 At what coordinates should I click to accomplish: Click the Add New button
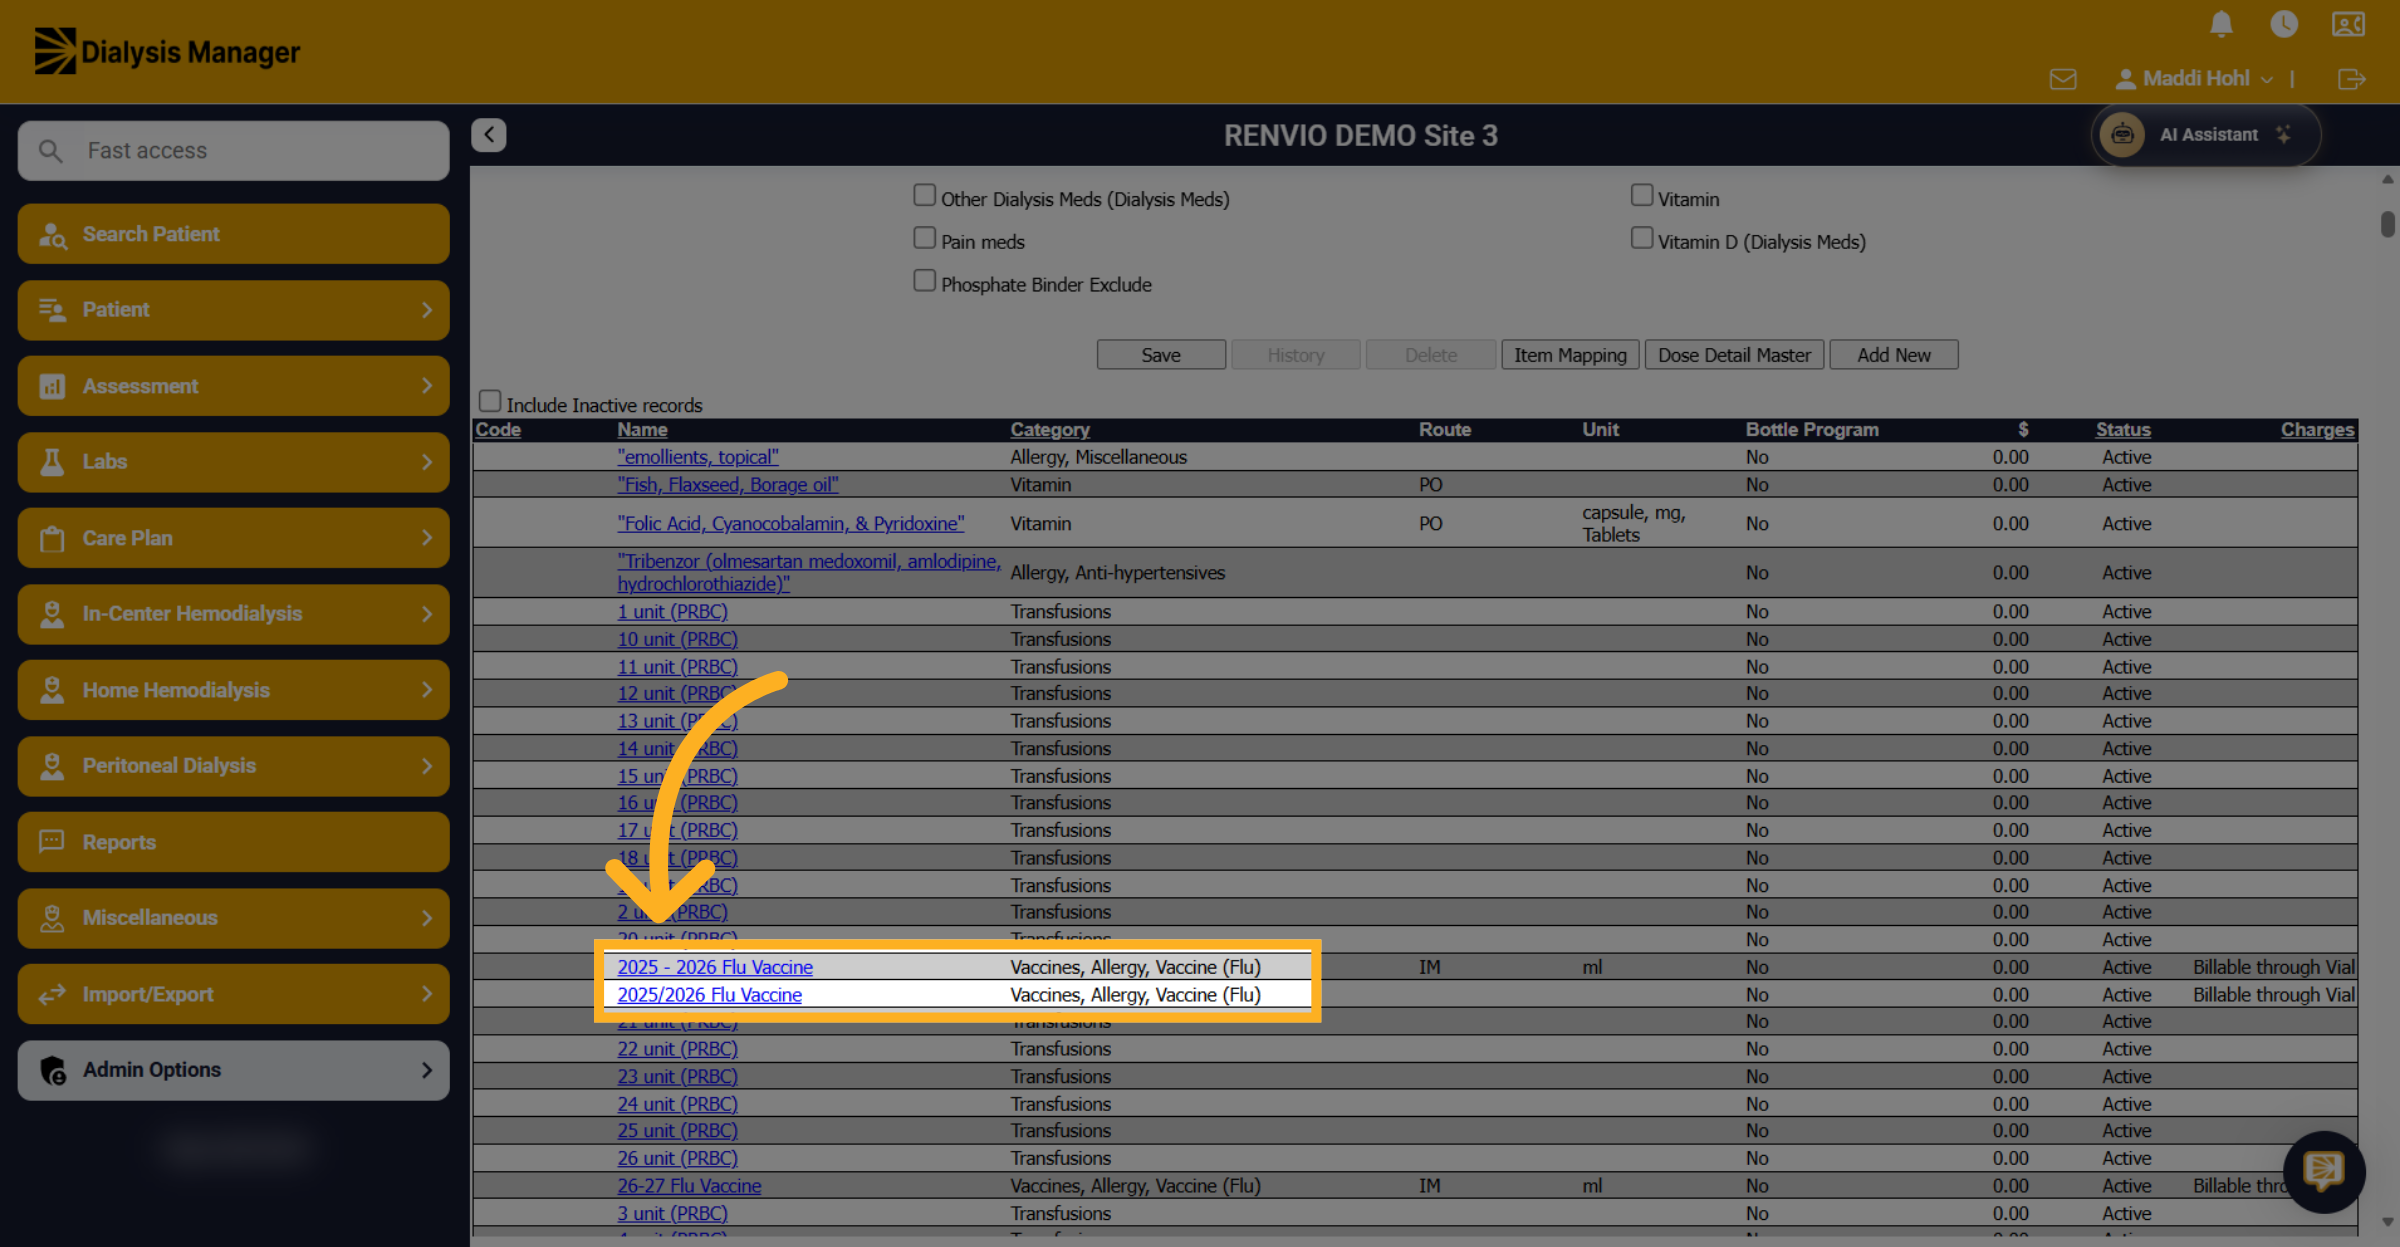(1894, 355)
